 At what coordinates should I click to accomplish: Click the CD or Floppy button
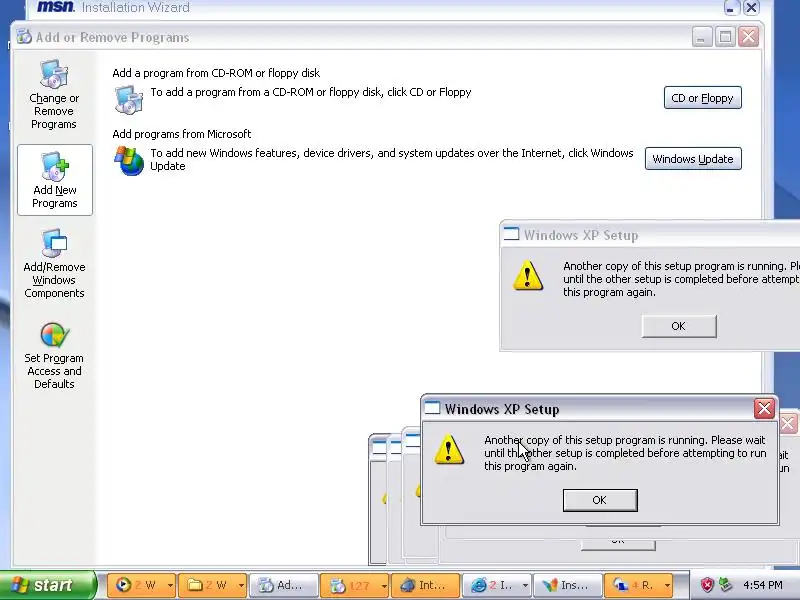[x=703, y=98]
